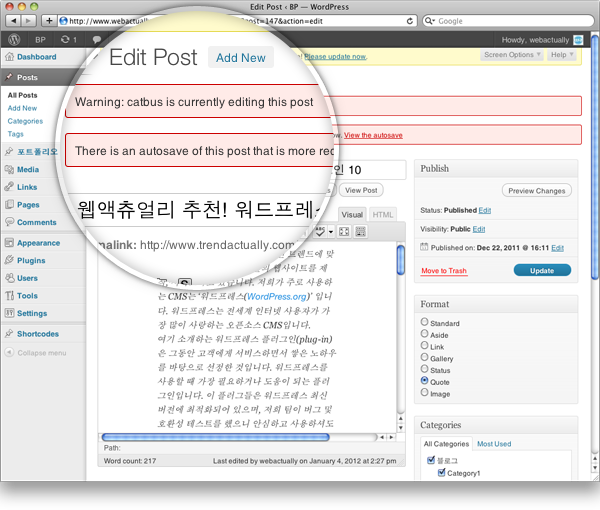Click the Plugins sidebar icon
This screenshot has height=510, width=600.
tap(9, 260)
